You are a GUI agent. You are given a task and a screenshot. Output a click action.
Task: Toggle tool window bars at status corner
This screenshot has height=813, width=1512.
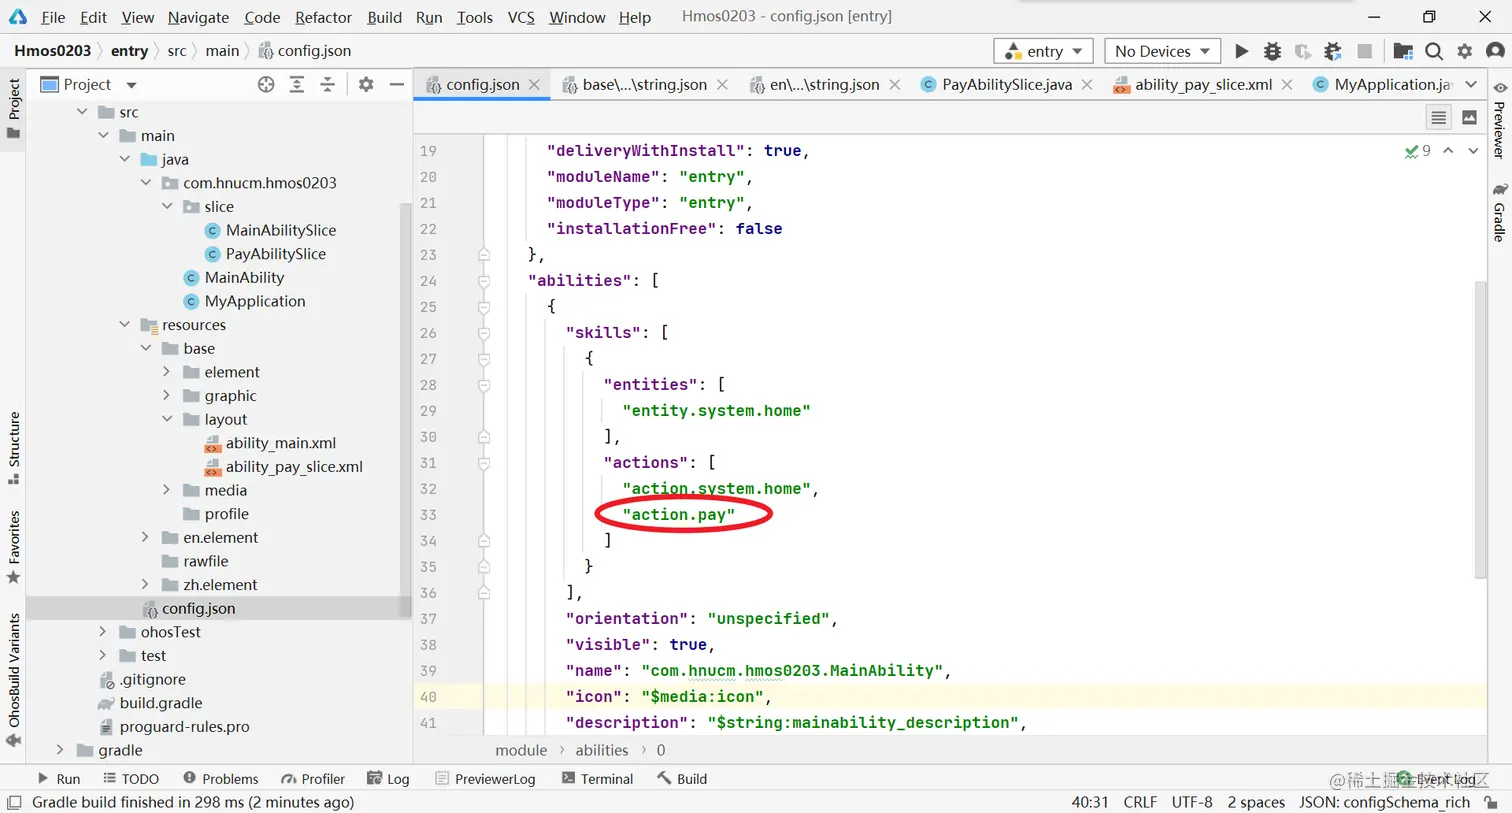pyautogui.click(x=14, y=803)
